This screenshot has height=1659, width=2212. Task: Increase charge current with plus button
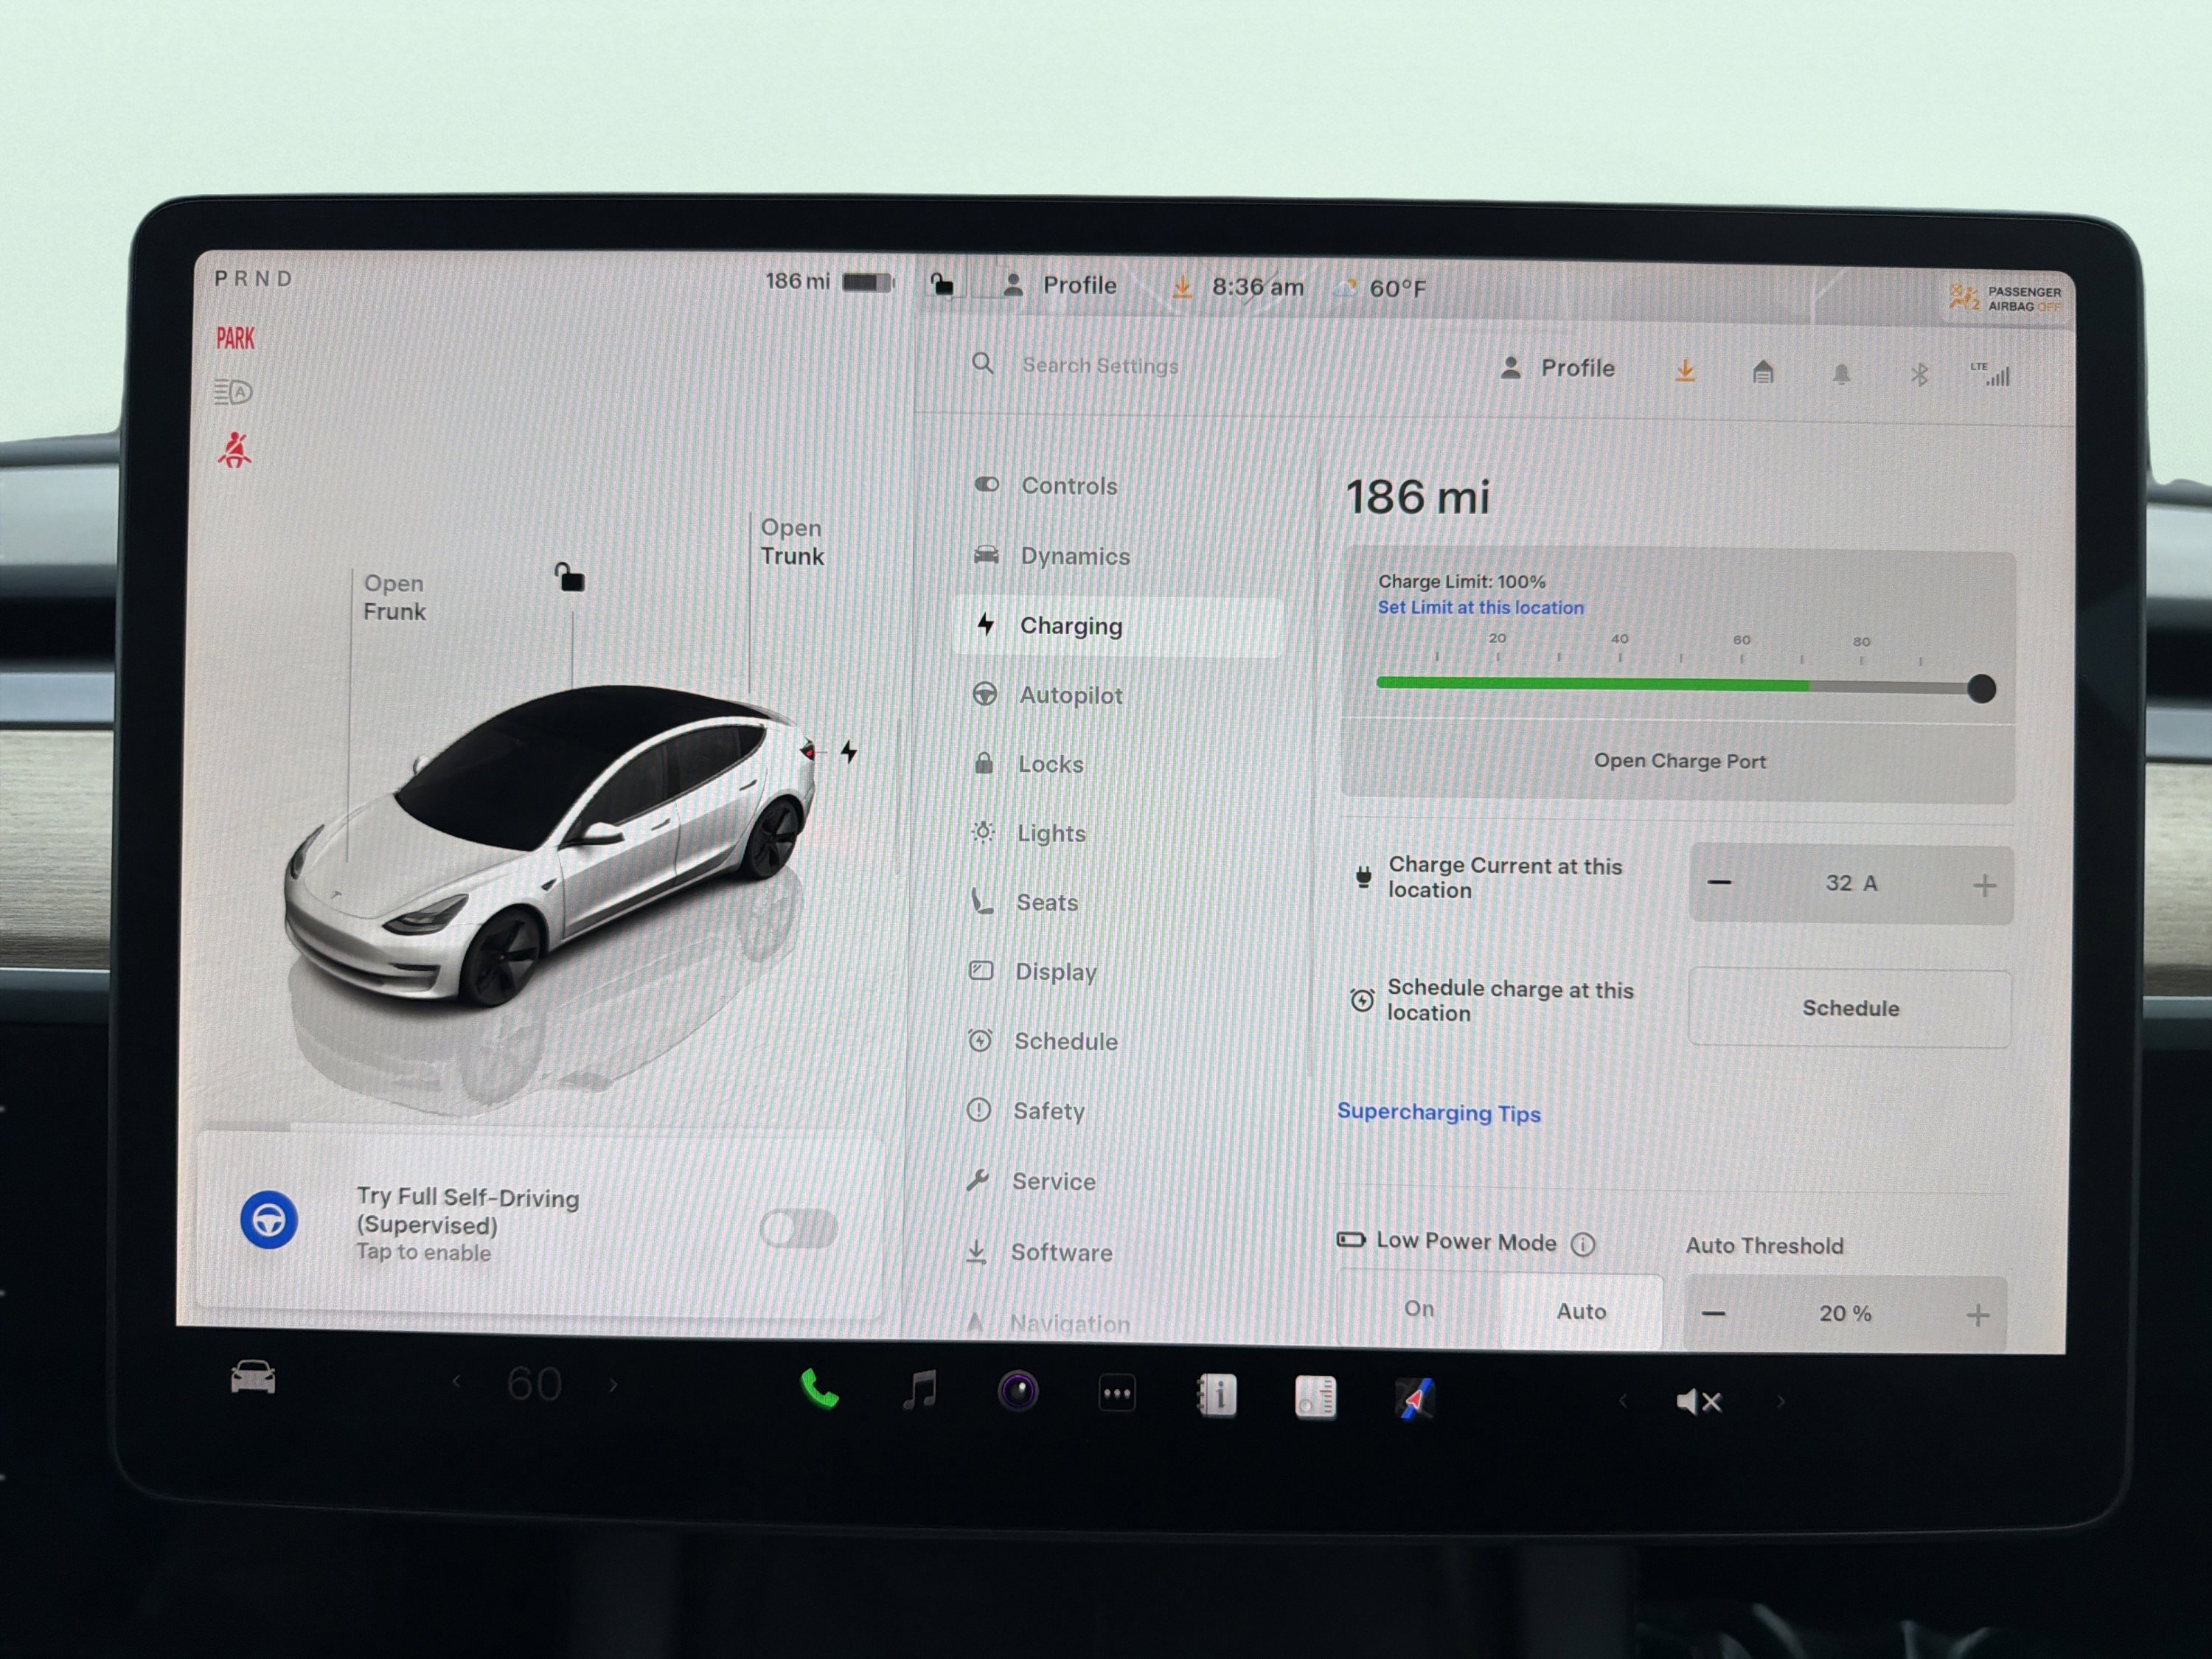1985,885
